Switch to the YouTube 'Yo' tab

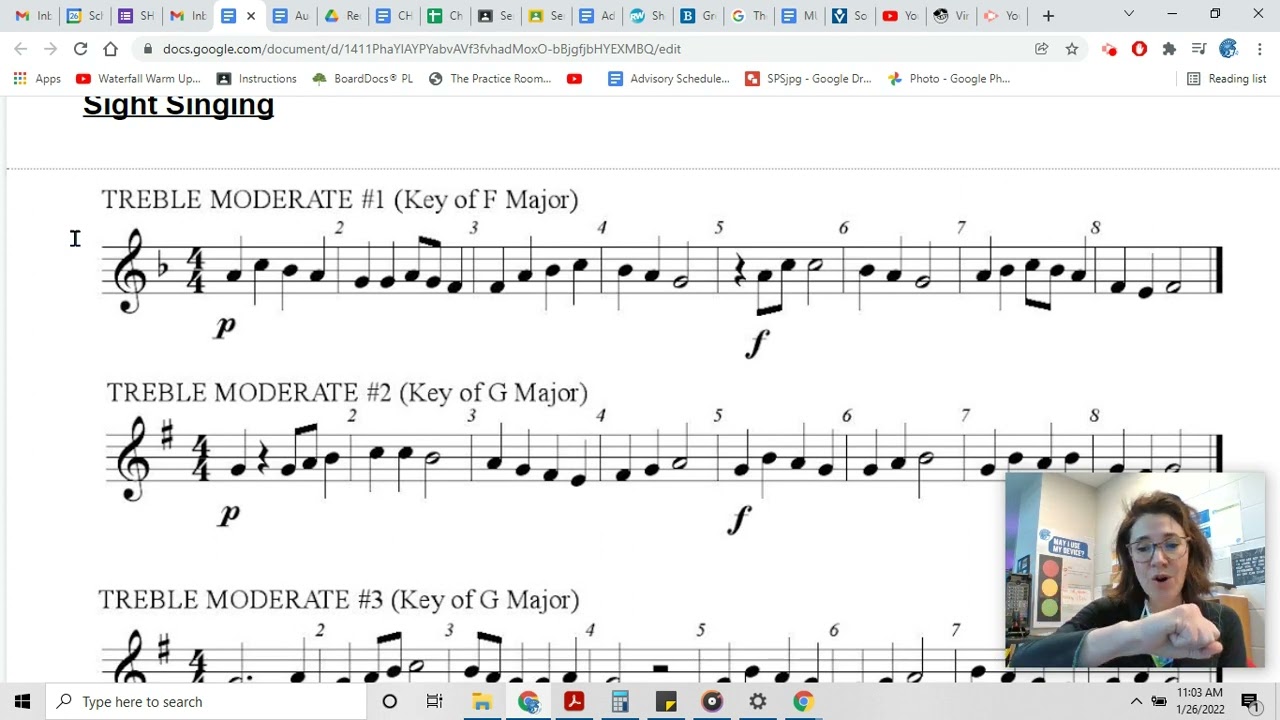(900, 15)
